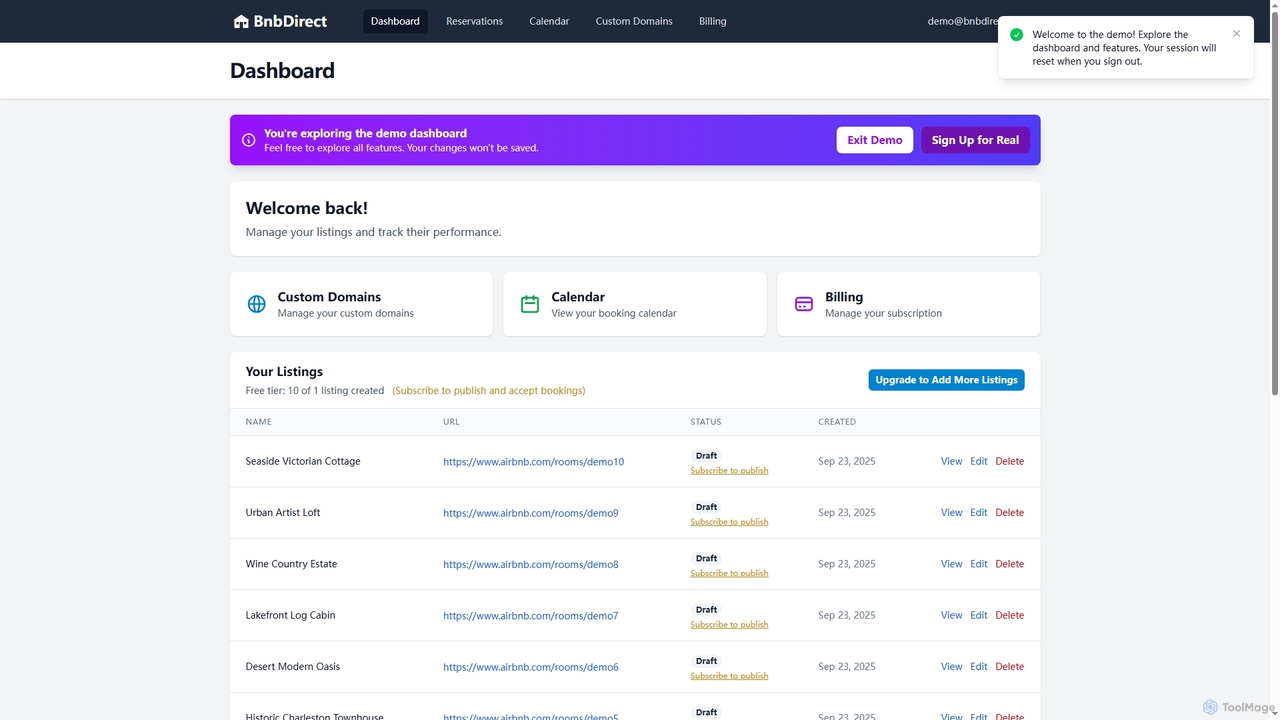Open the Custom Domains card title
Viewport: 1280px width, 720px height.
click(x=329, y=297)
